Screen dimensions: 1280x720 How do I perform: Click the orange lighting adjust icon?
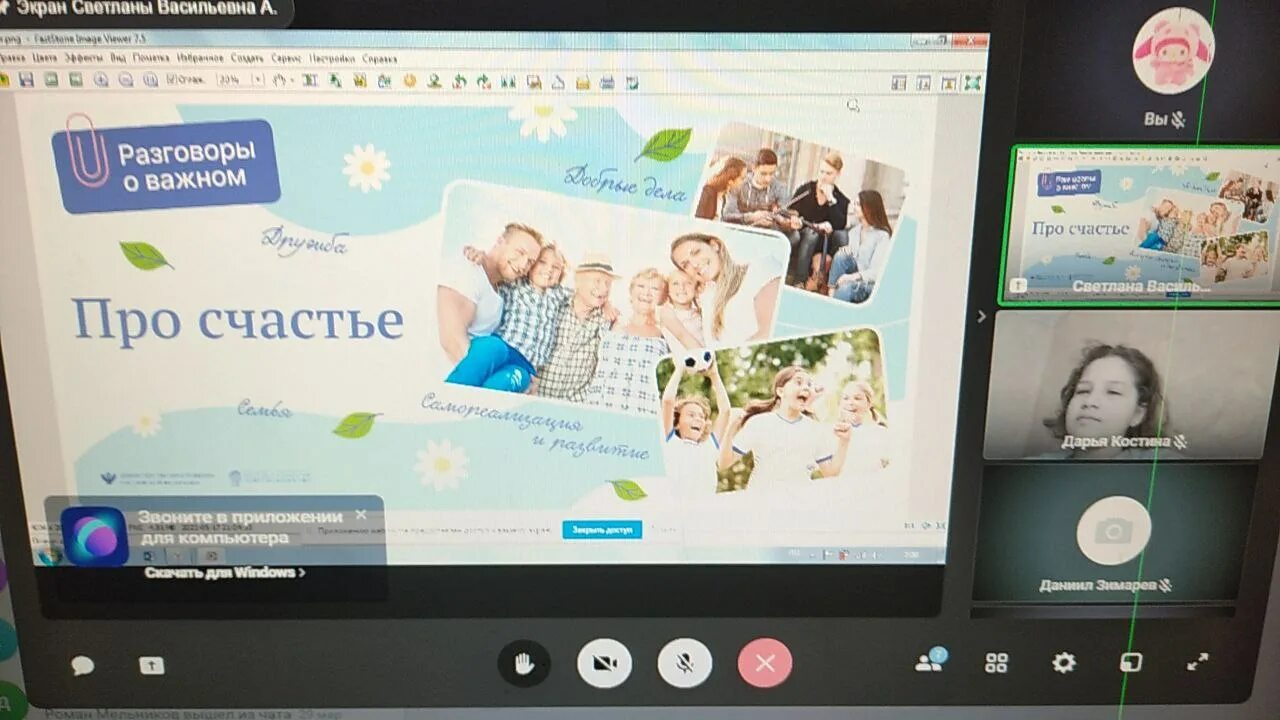coord(410,80)
